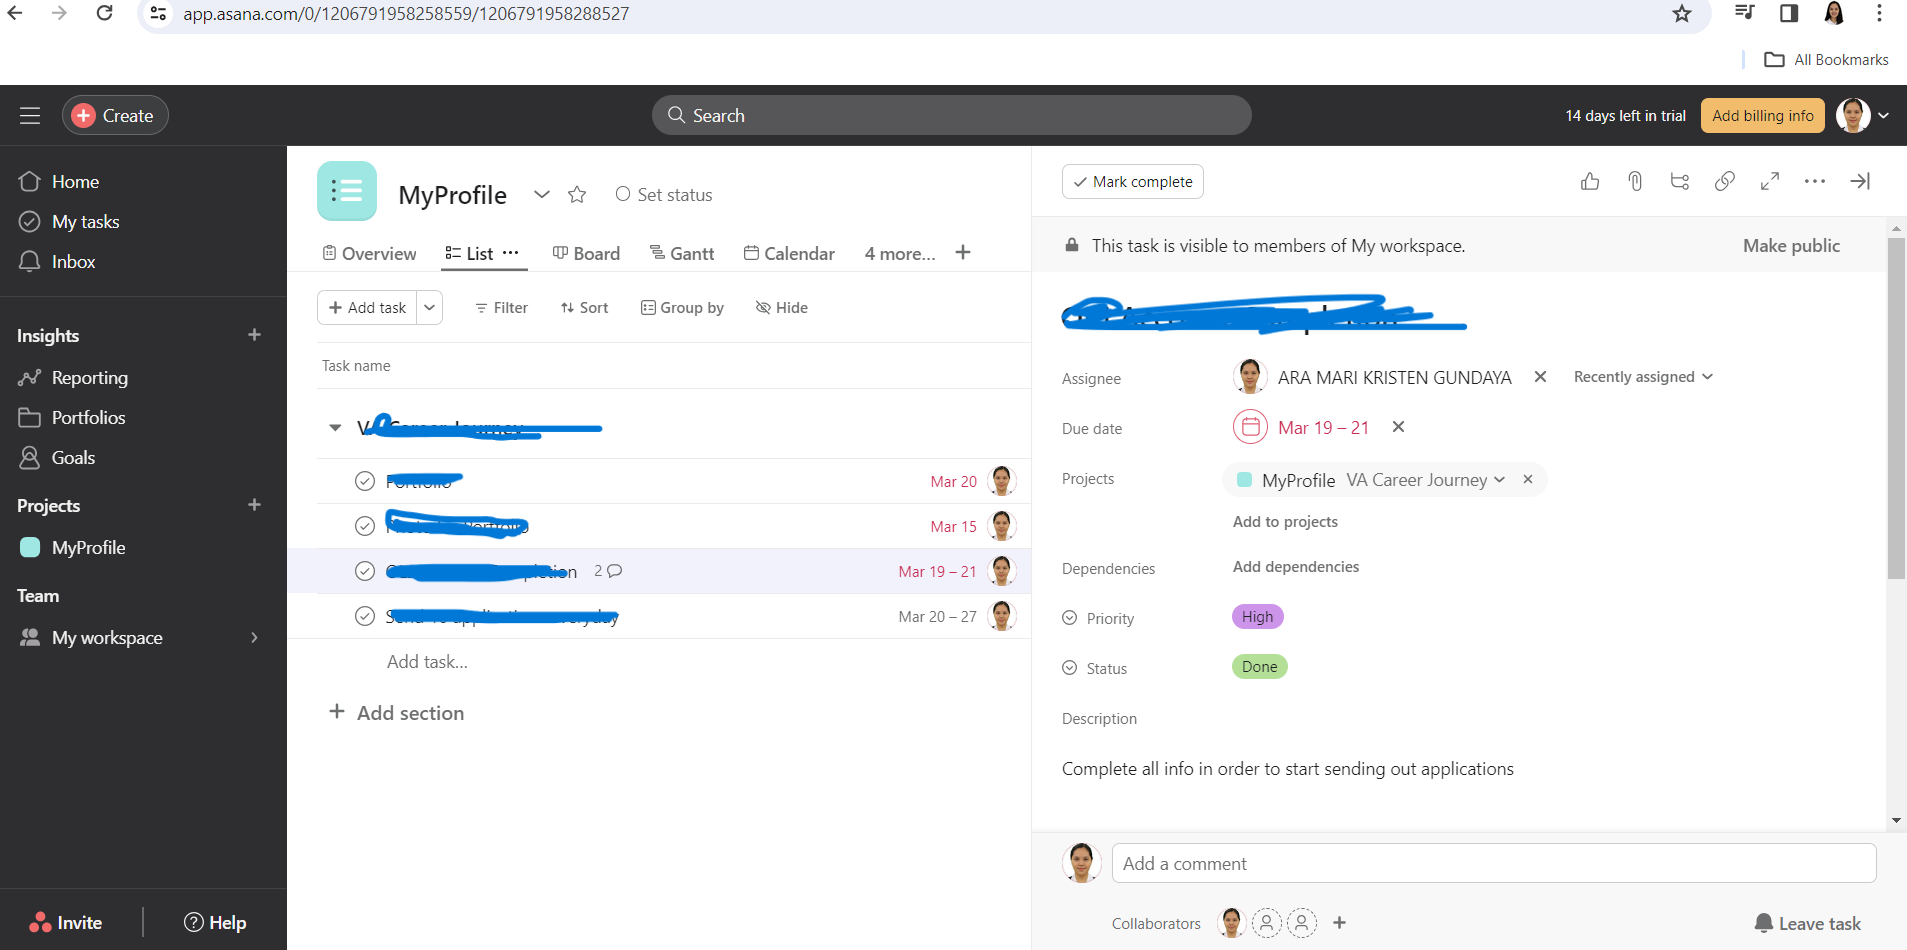Open the 4 more views menu
The width and height of the screenshot is (1907, 950).
[900, 254]
